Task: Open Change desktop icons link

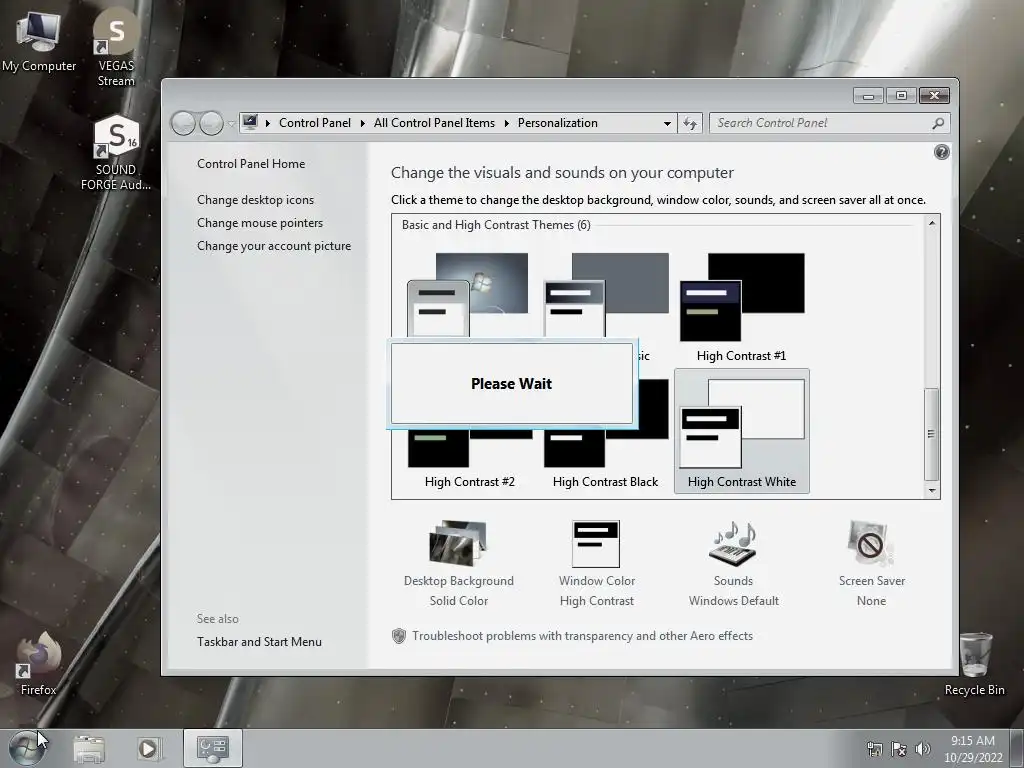Action: [x=255, y=200]
